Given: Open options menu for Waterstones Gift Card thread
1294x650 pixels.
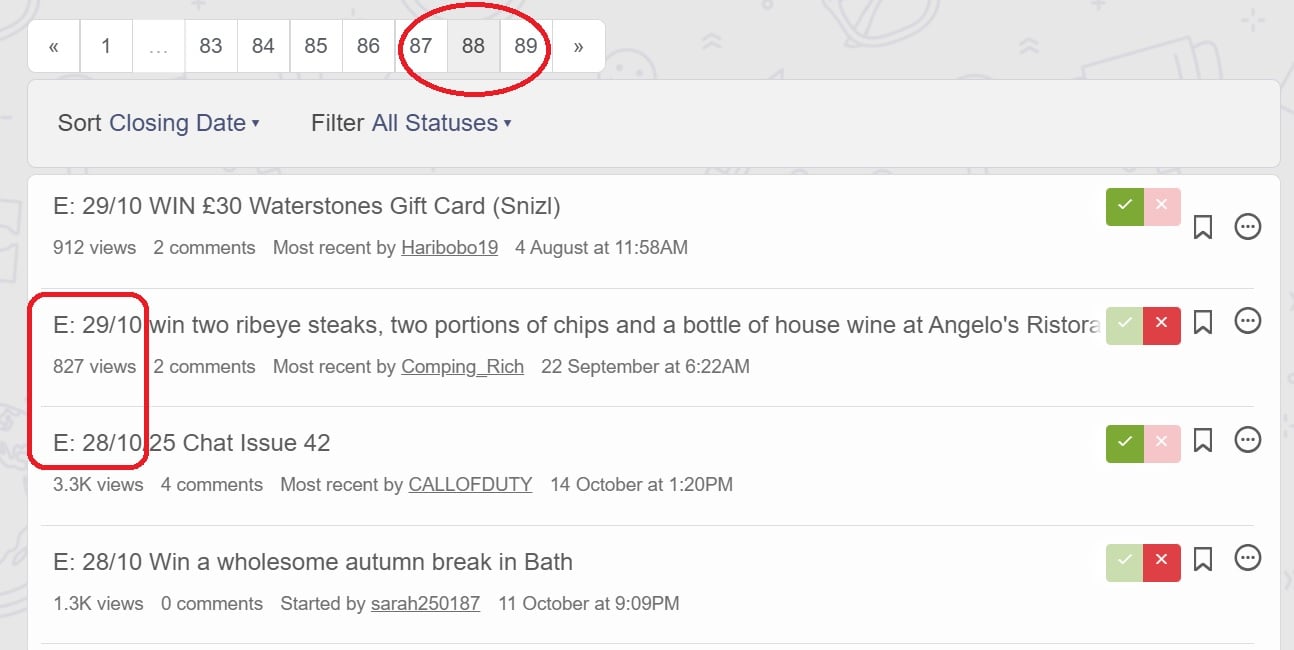Looking at the screenshot, I should pyautogui.click(x=1247, y=227).
